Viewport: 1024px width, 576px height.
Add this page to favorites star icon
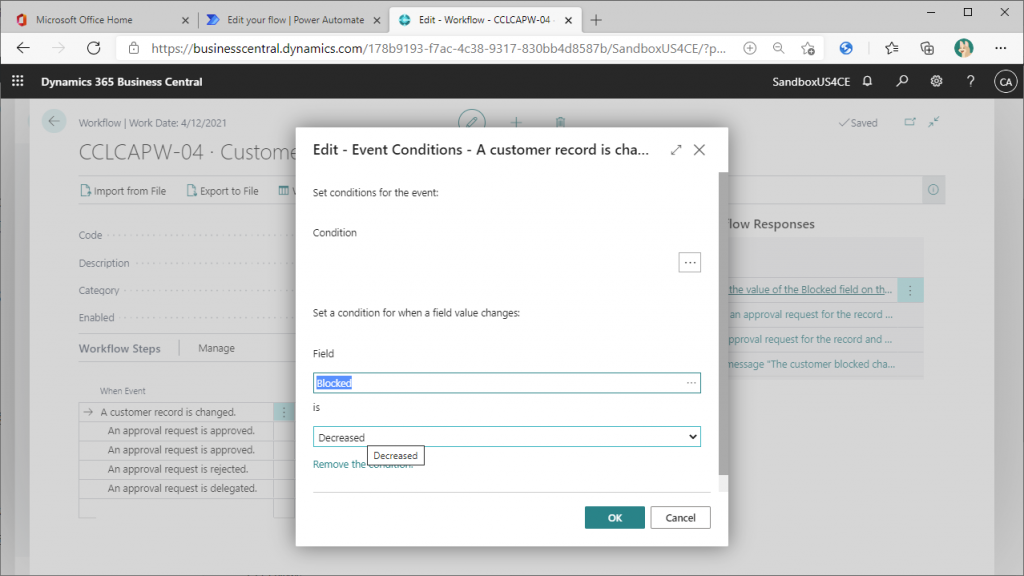coord(808,48)
